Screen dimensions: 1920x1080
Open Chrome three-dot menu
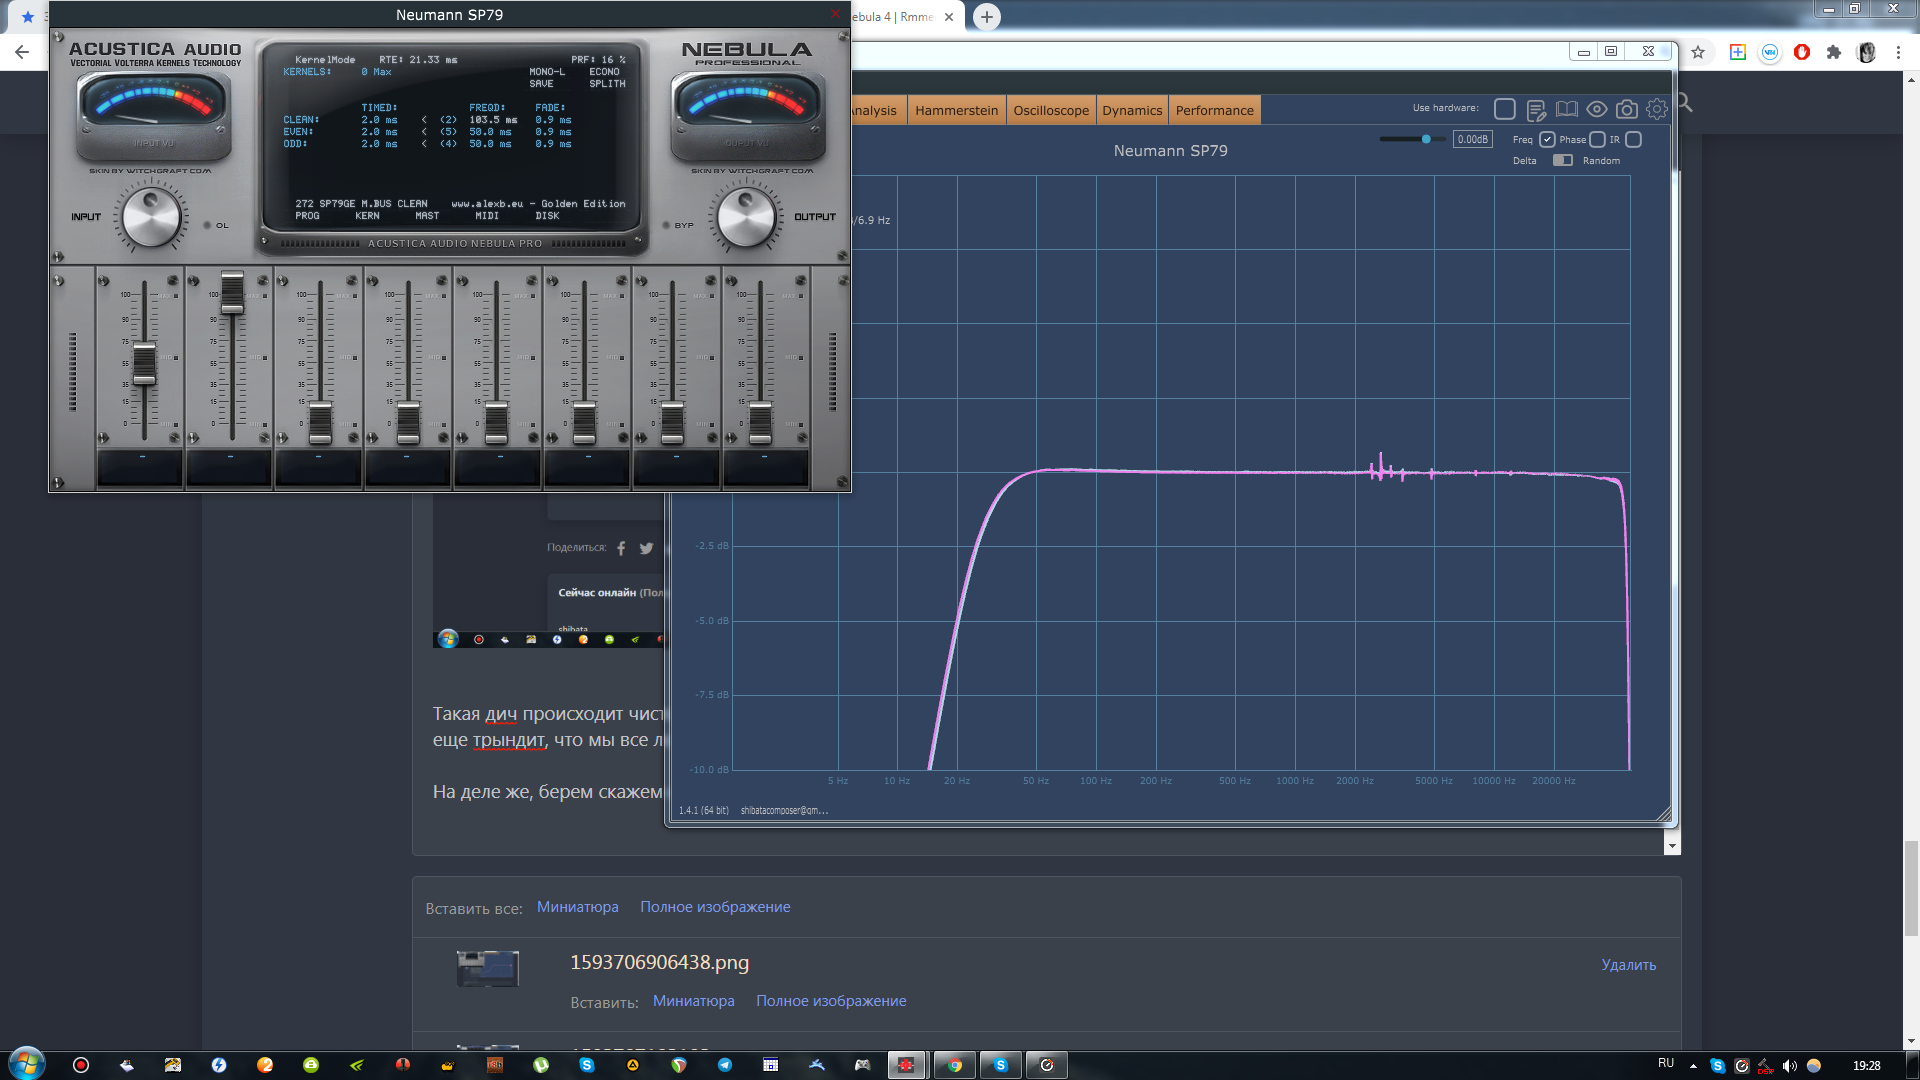(x=1898, y=52)
